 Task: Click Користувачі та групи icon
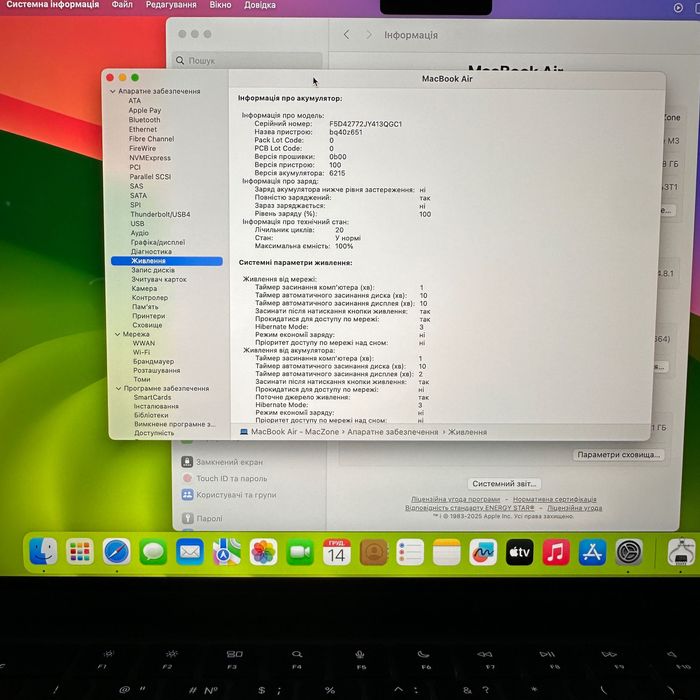(187, 495)
